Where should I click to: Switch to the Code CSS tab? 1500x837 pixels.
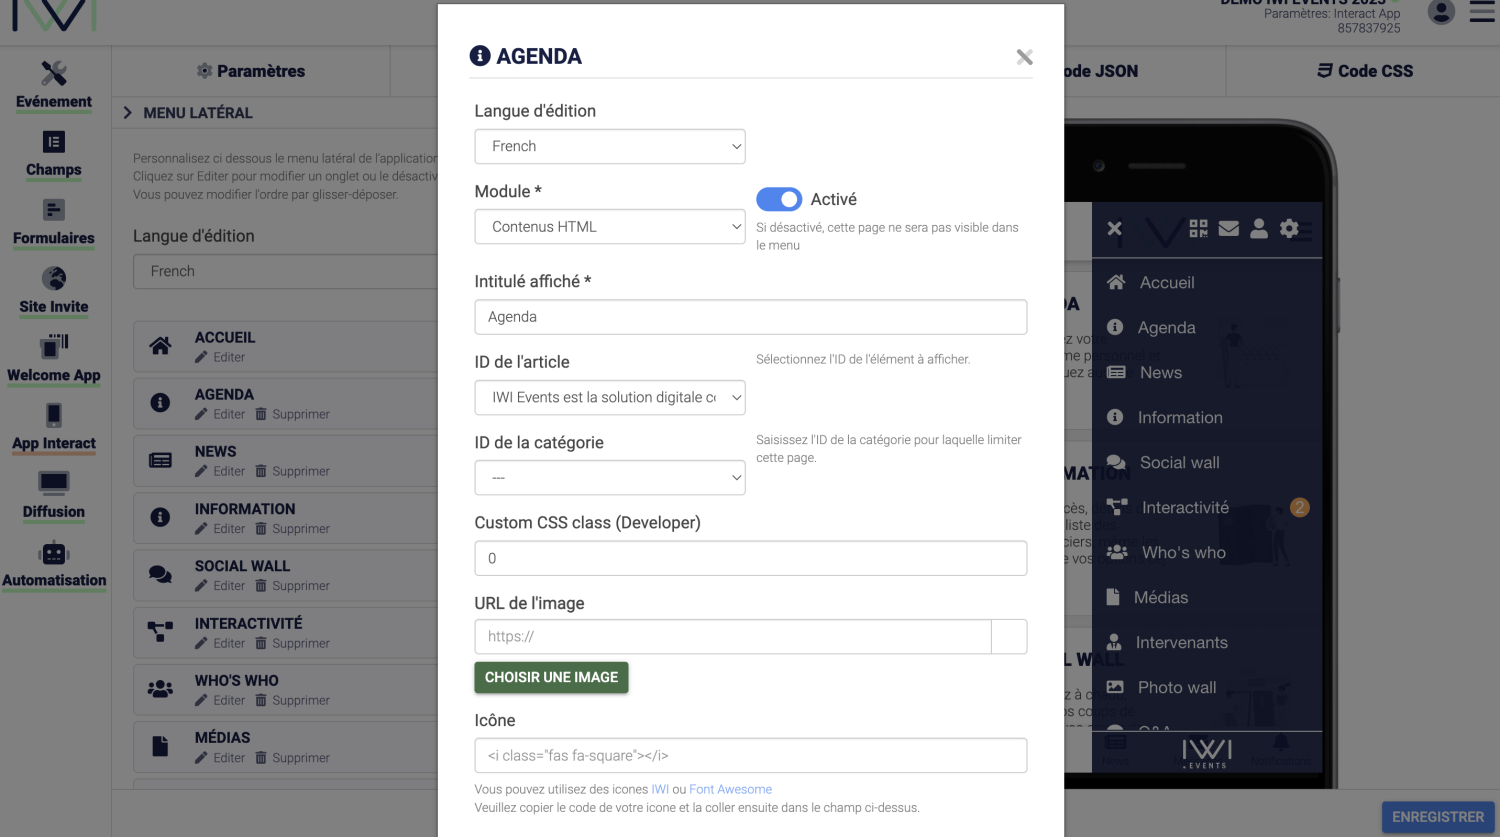click(x=1365, y=71)
